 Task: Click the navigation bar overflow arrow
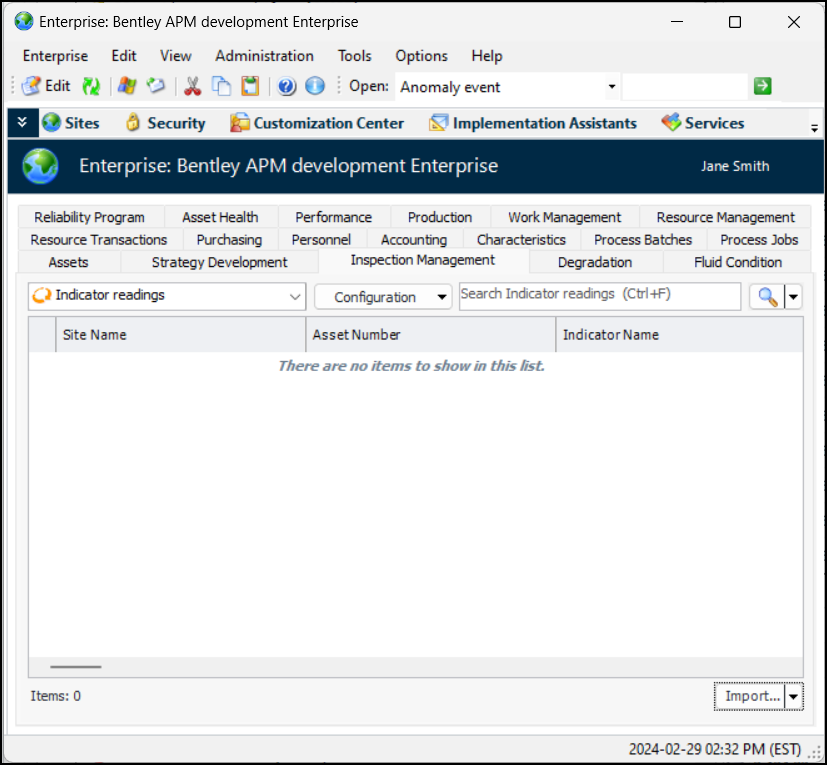pos(814,128)
